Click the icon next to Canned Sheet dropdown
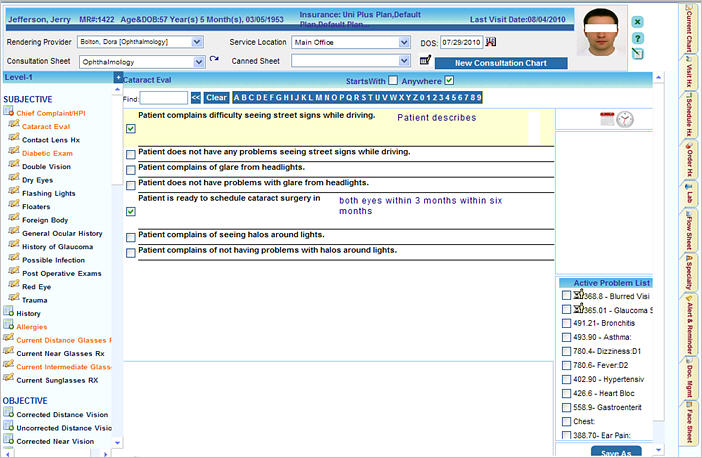The width and height of the screenshot is (702, 458). coord(424,61)
